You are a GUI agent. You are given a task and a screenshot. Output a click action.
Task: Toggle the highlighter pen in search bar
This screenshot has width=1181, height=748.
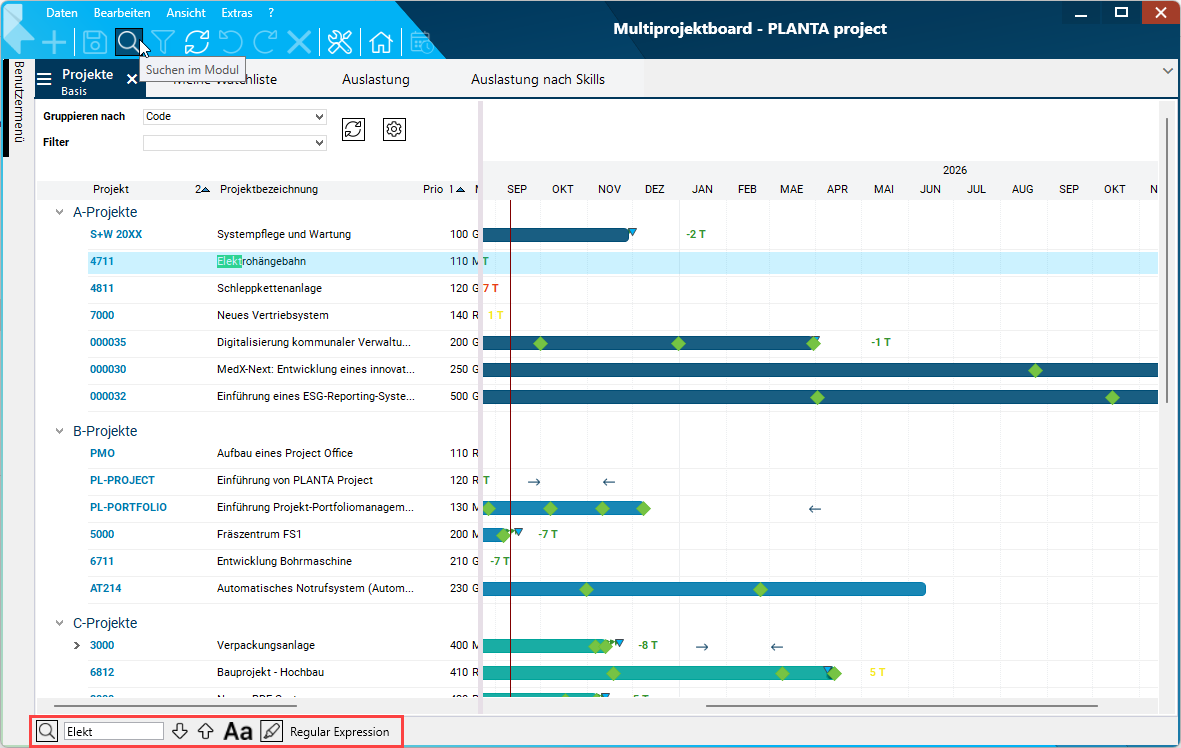(x=271, y=732)
